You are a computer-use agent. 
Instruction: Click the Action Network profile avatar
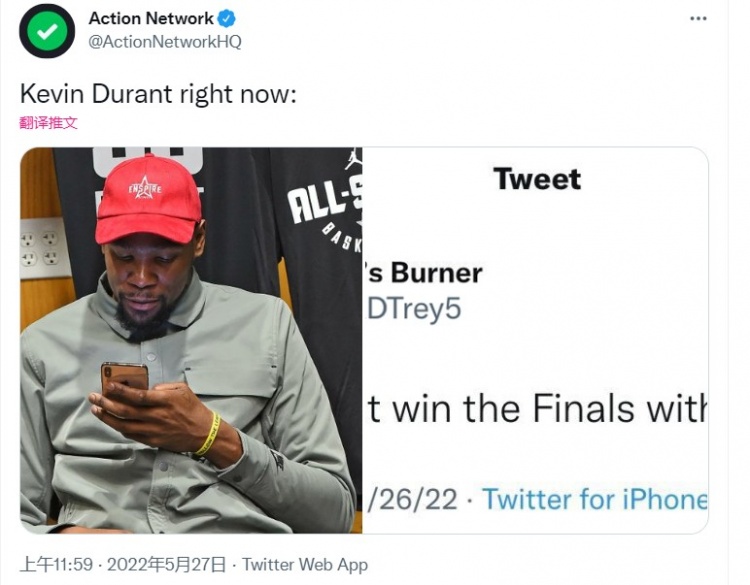[x=47, y=31]
